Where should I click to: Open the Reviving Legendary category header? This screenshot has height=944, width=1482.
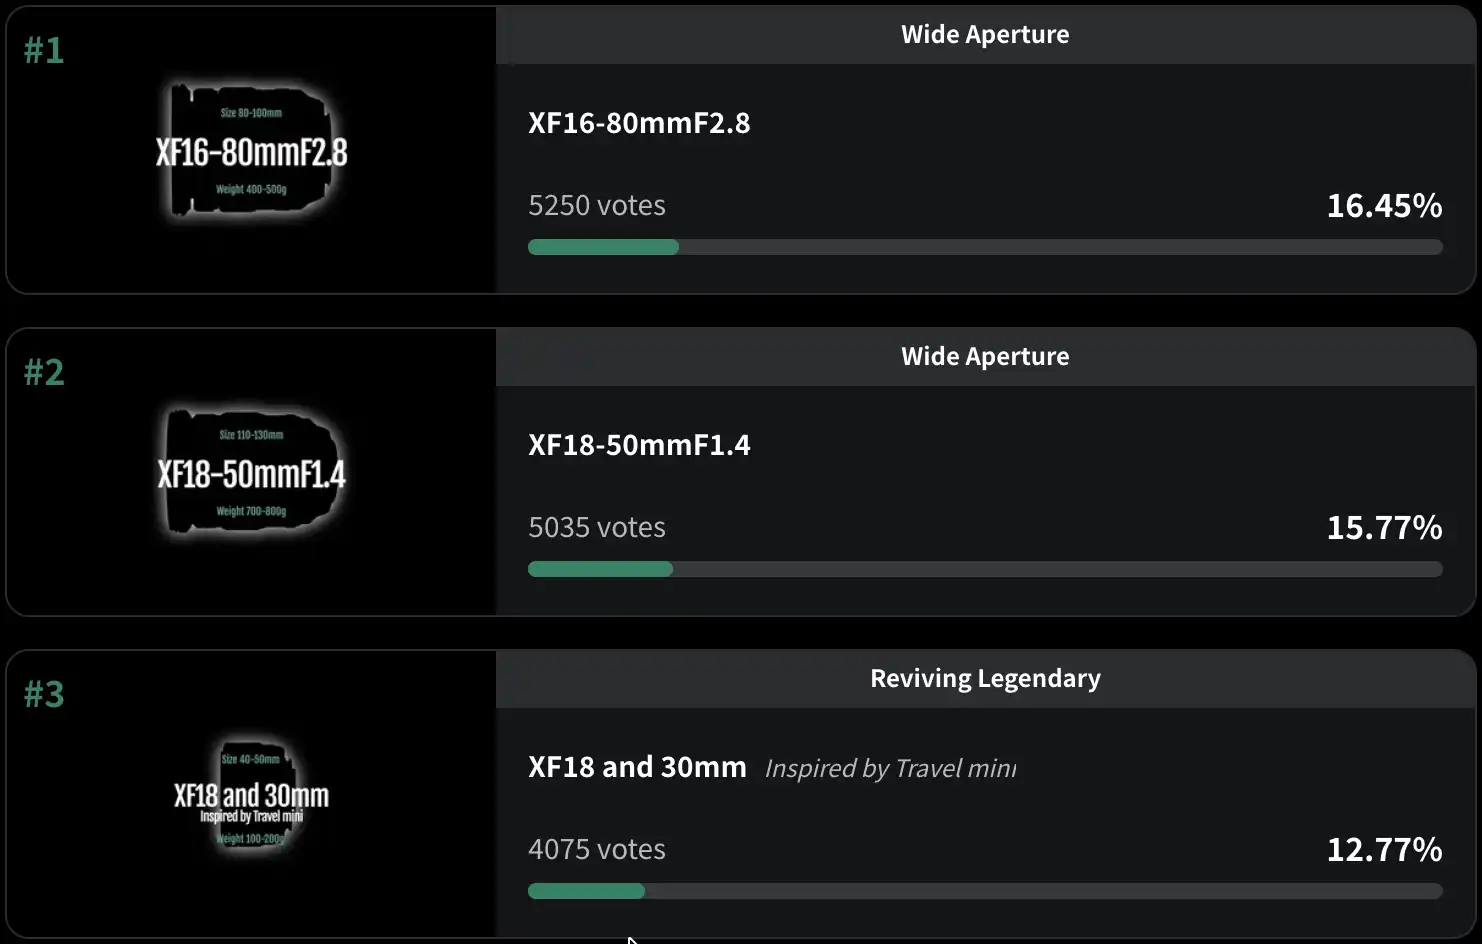tap(985, 678)
